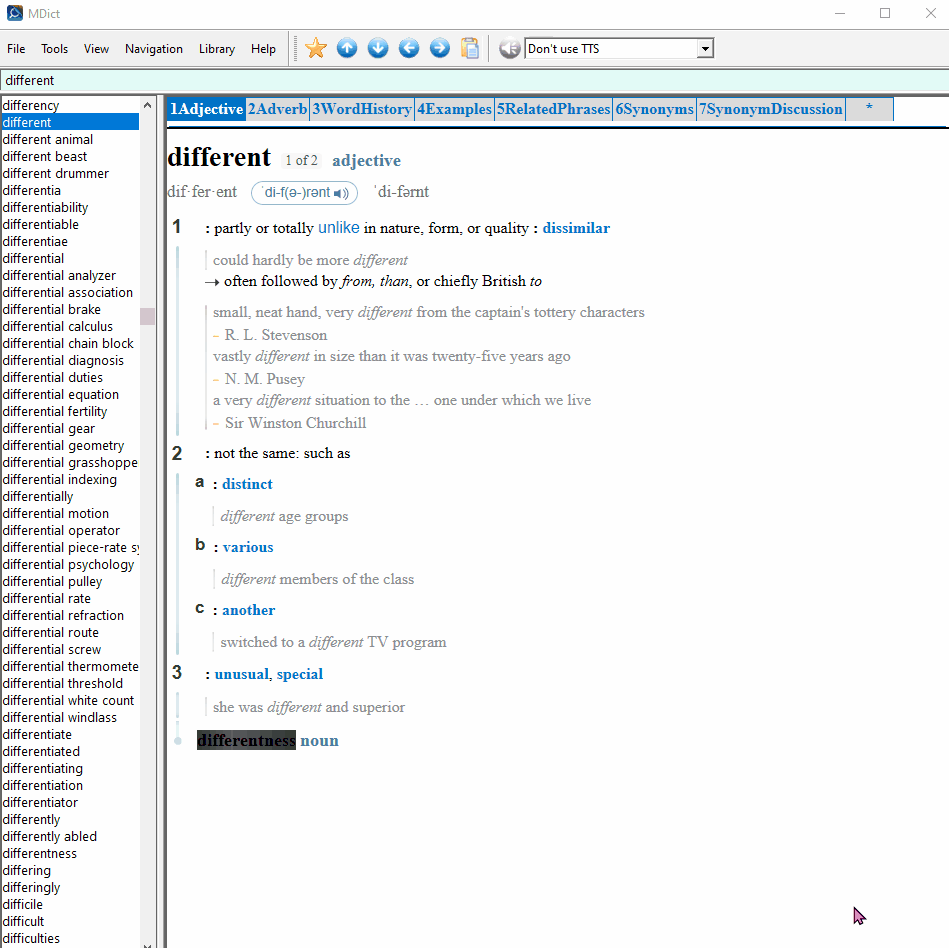Click the TTS speaker icon on toolbar
The width and height of the screenshot is (949, 948).
[x=509, y=47]
